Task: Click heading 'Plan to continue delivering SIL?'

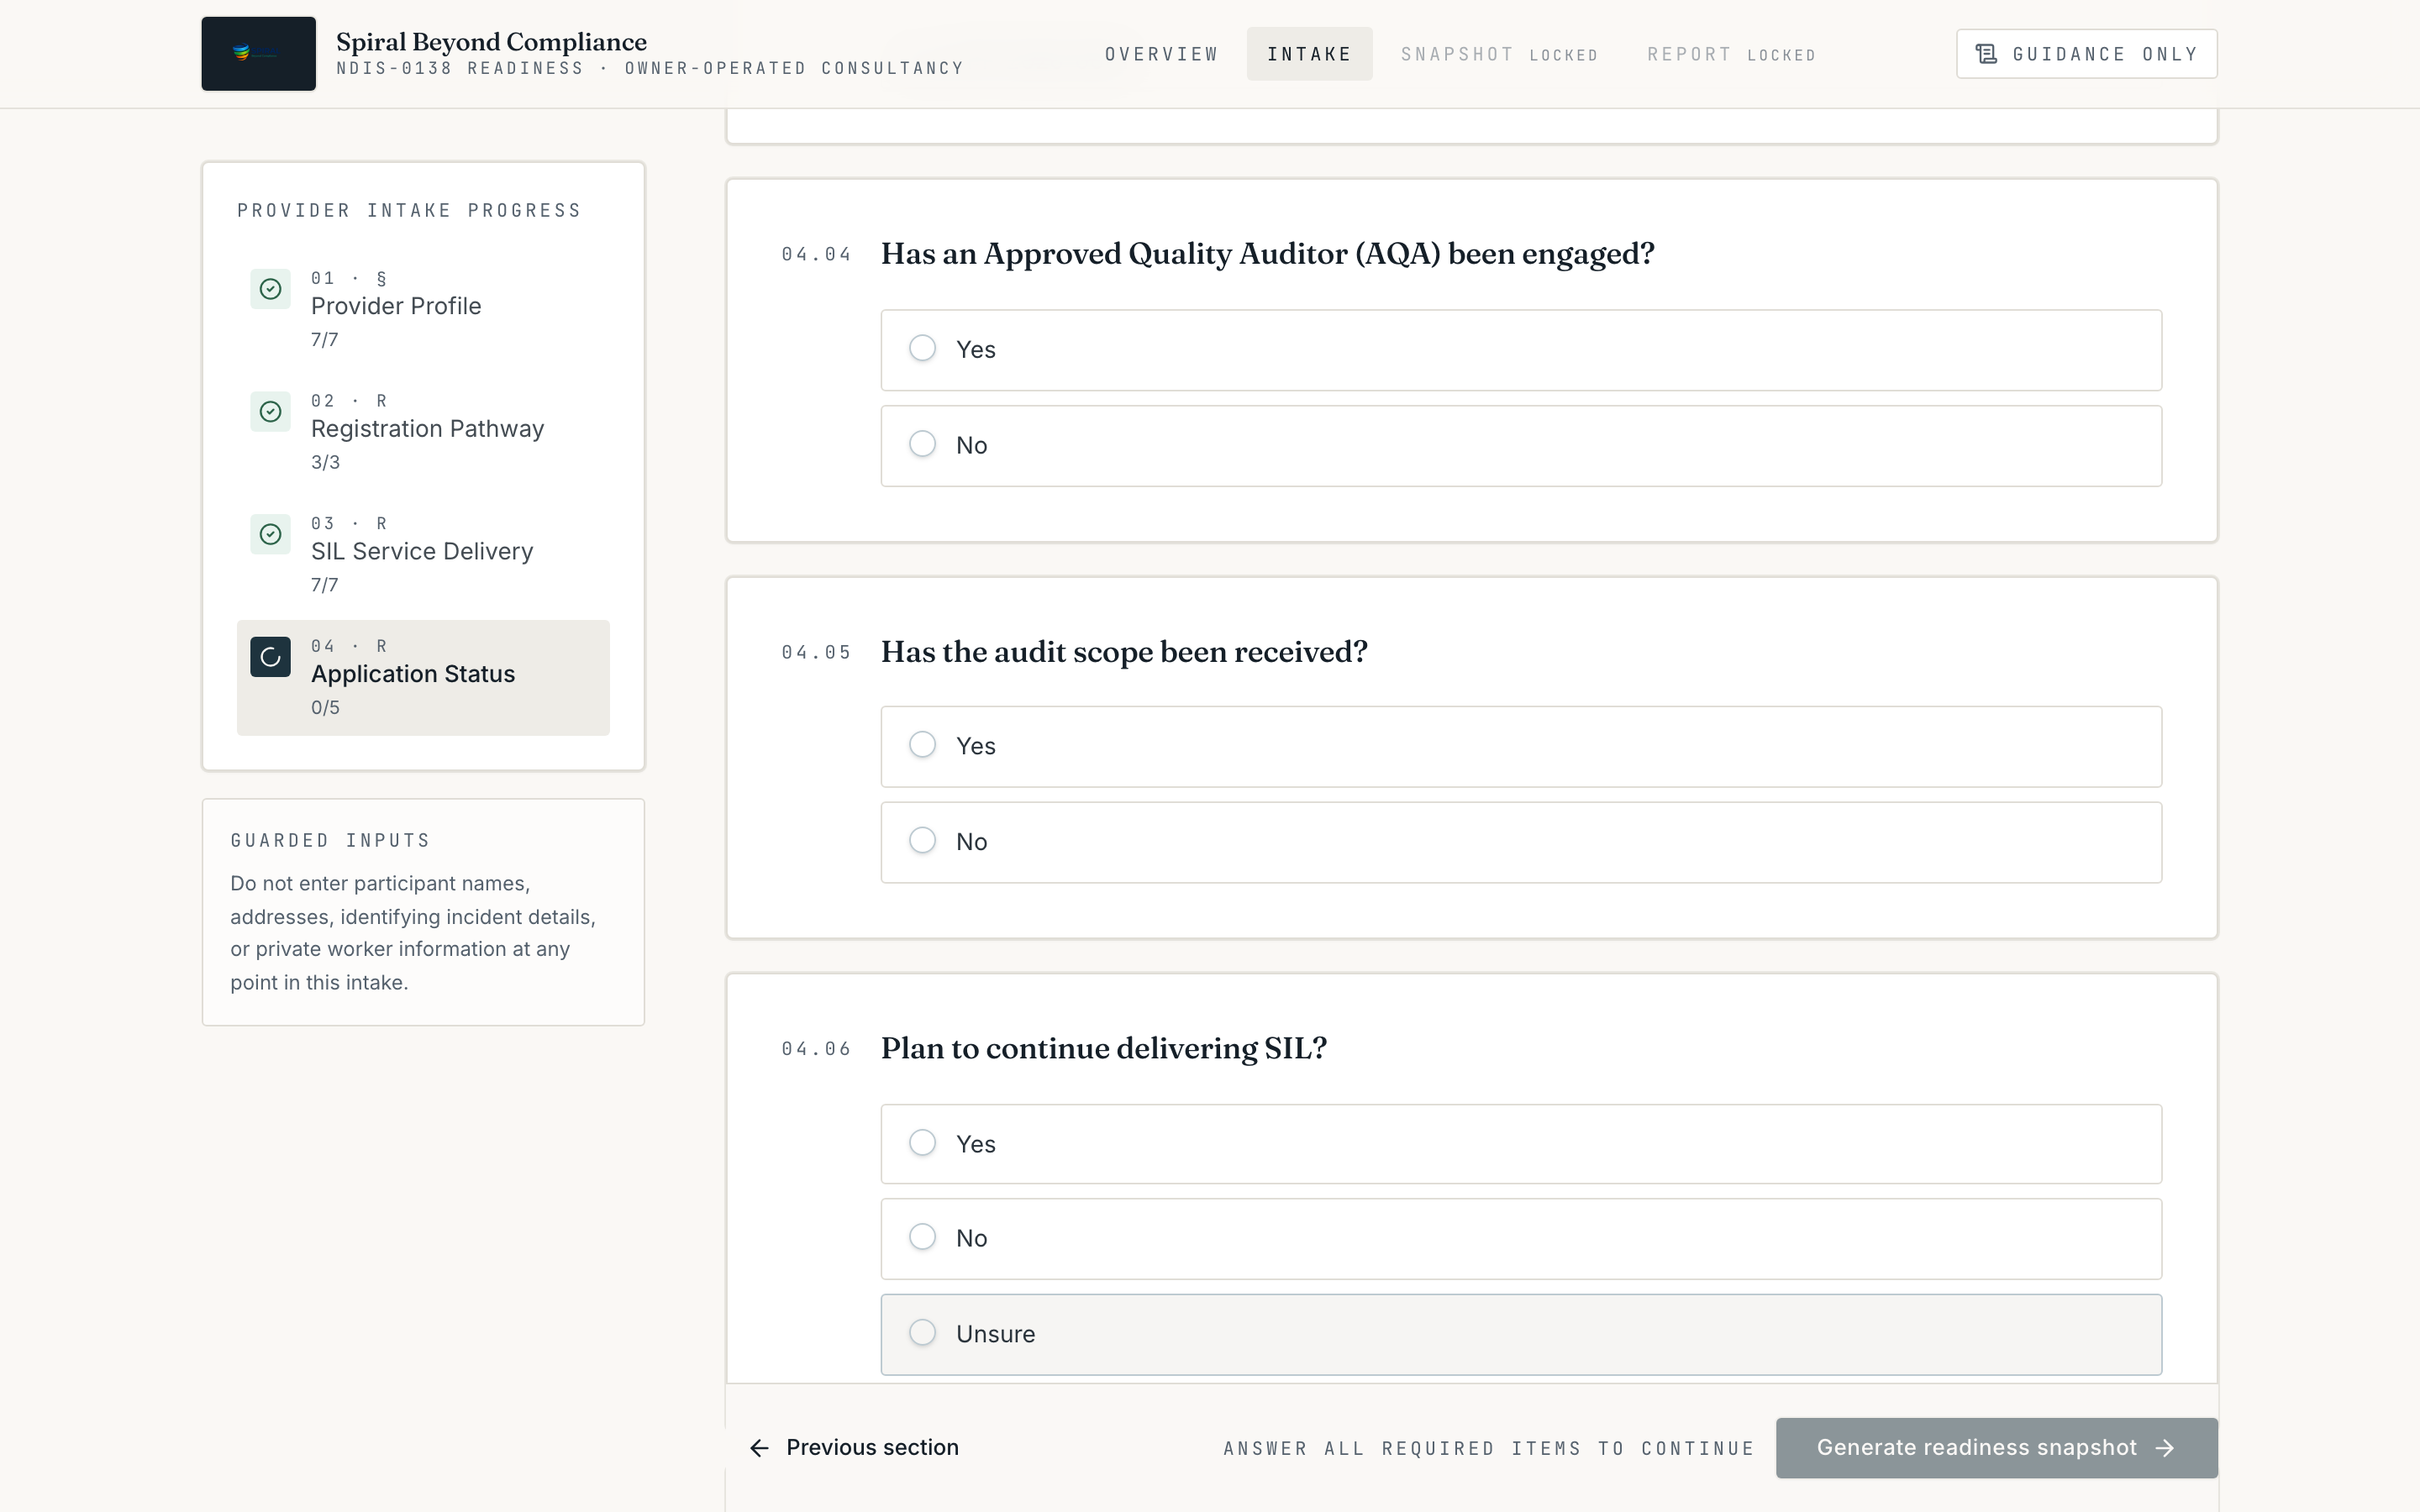Action: click(x=1104, y=1049)
